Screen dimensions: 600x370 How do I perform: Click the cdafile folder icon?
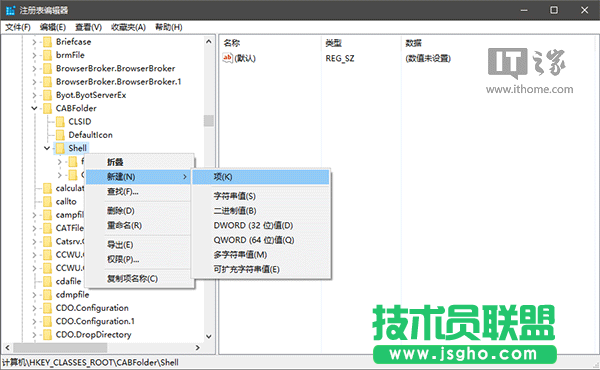[x=47, y=282]
